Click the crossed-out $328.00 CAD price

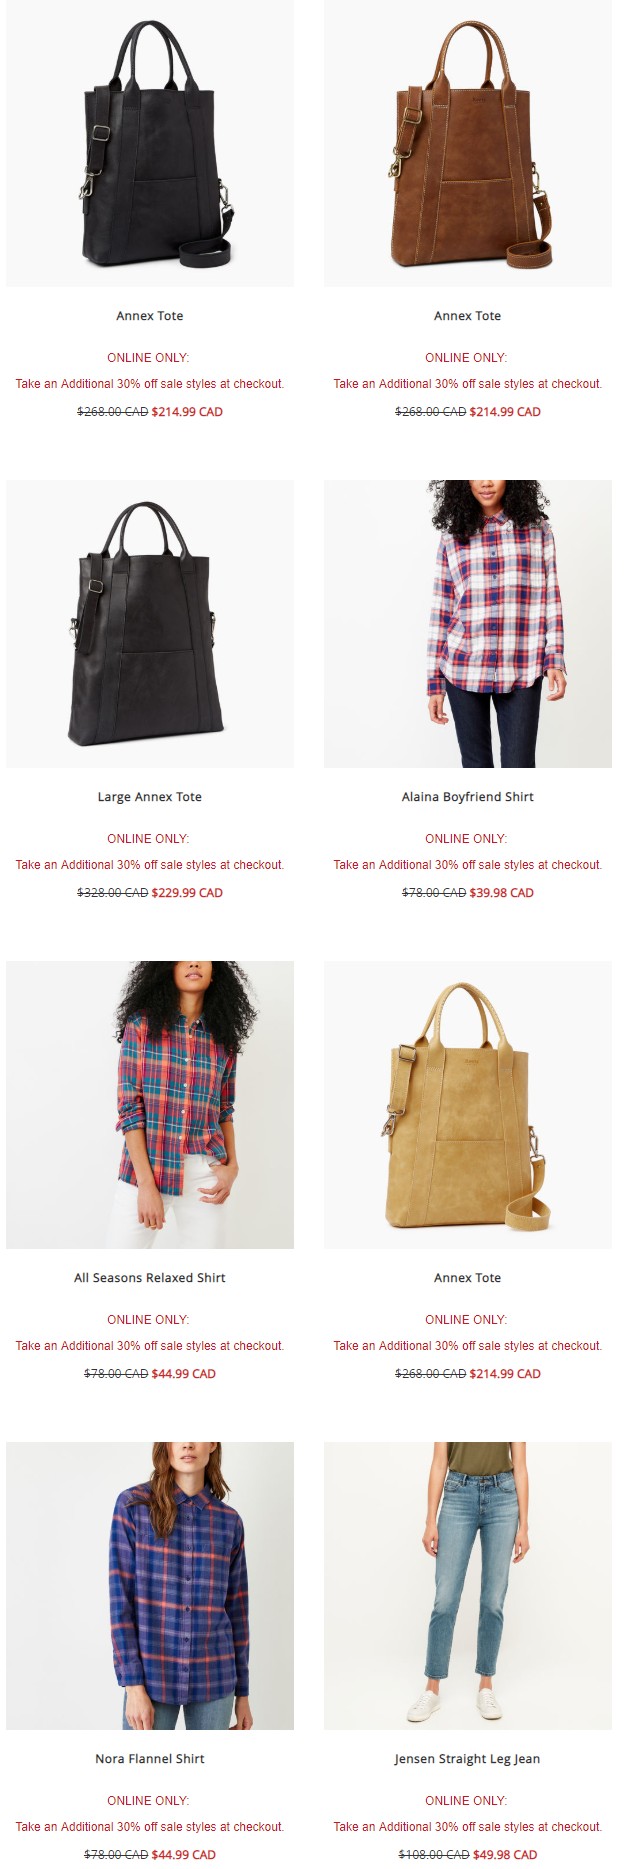[x=113, y=893]
